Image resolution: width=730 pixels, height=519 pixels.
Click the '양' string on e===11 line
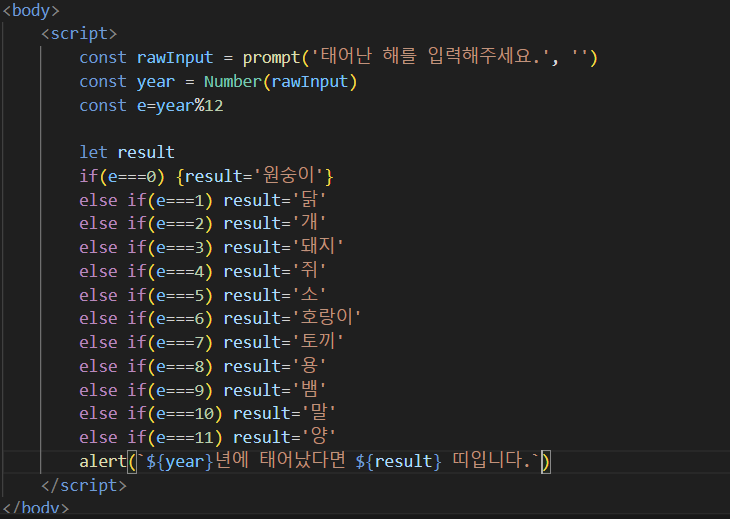(x=318, y=437)
